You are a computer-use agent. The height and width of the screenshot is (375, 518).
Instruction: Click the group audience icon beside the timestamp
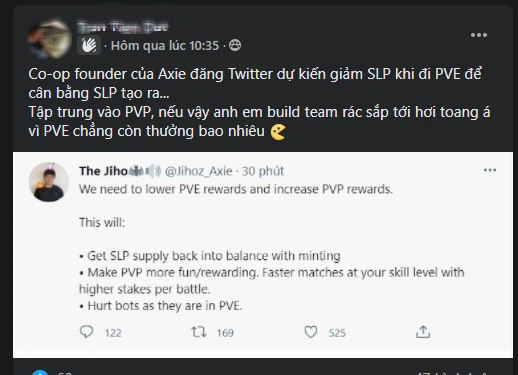click(x=235, y=45)
